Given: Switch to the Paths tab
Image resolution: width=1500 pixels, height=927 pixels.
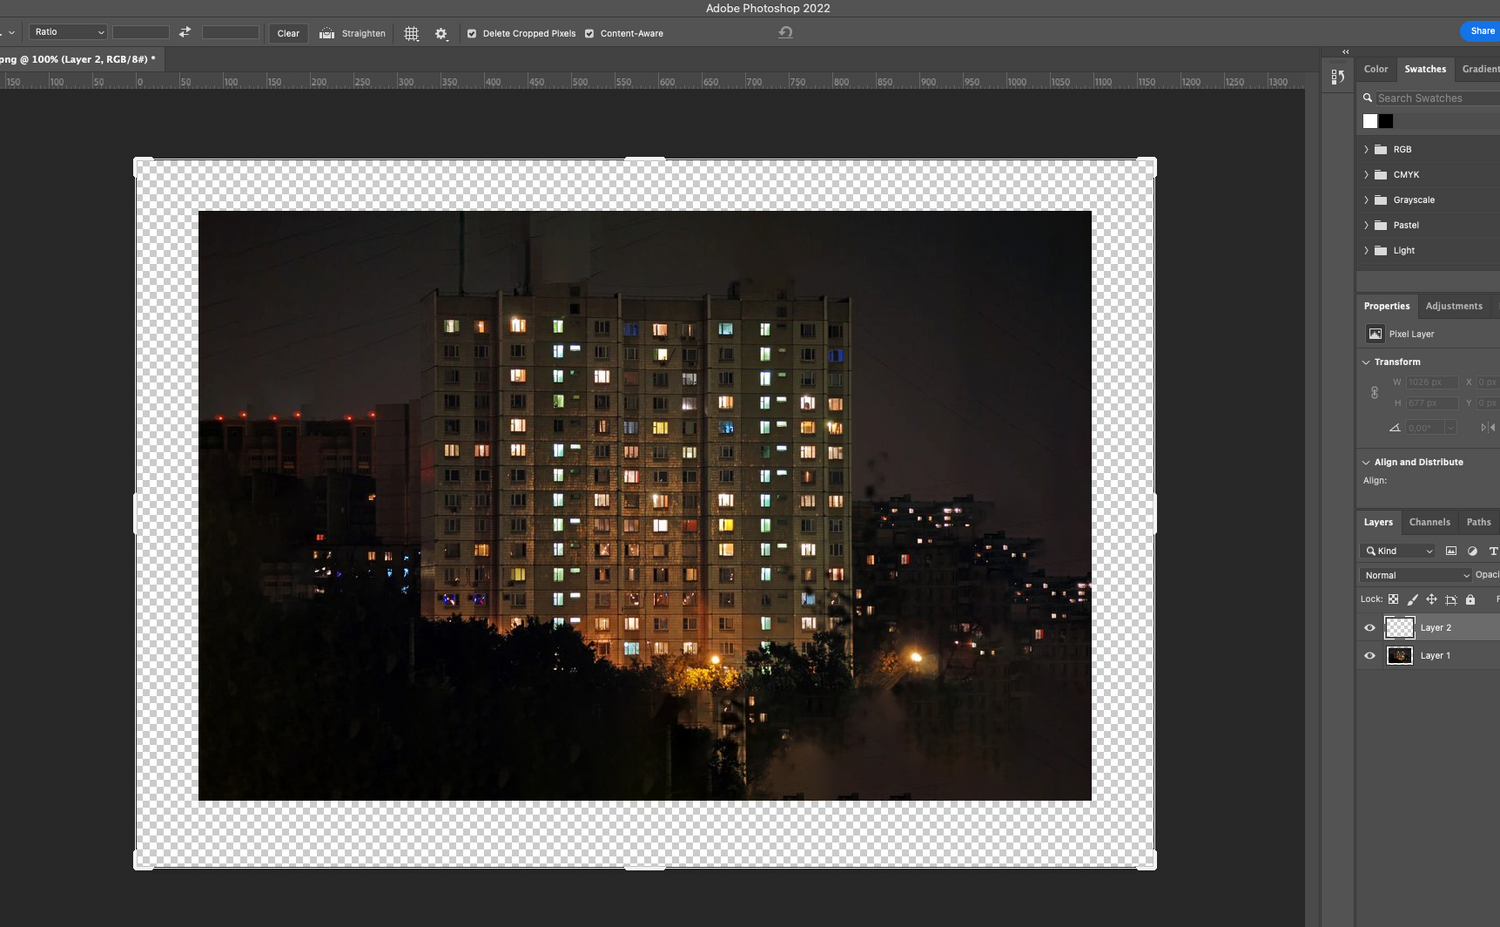Looking at the screenshot, I should tap(1479, 522).
